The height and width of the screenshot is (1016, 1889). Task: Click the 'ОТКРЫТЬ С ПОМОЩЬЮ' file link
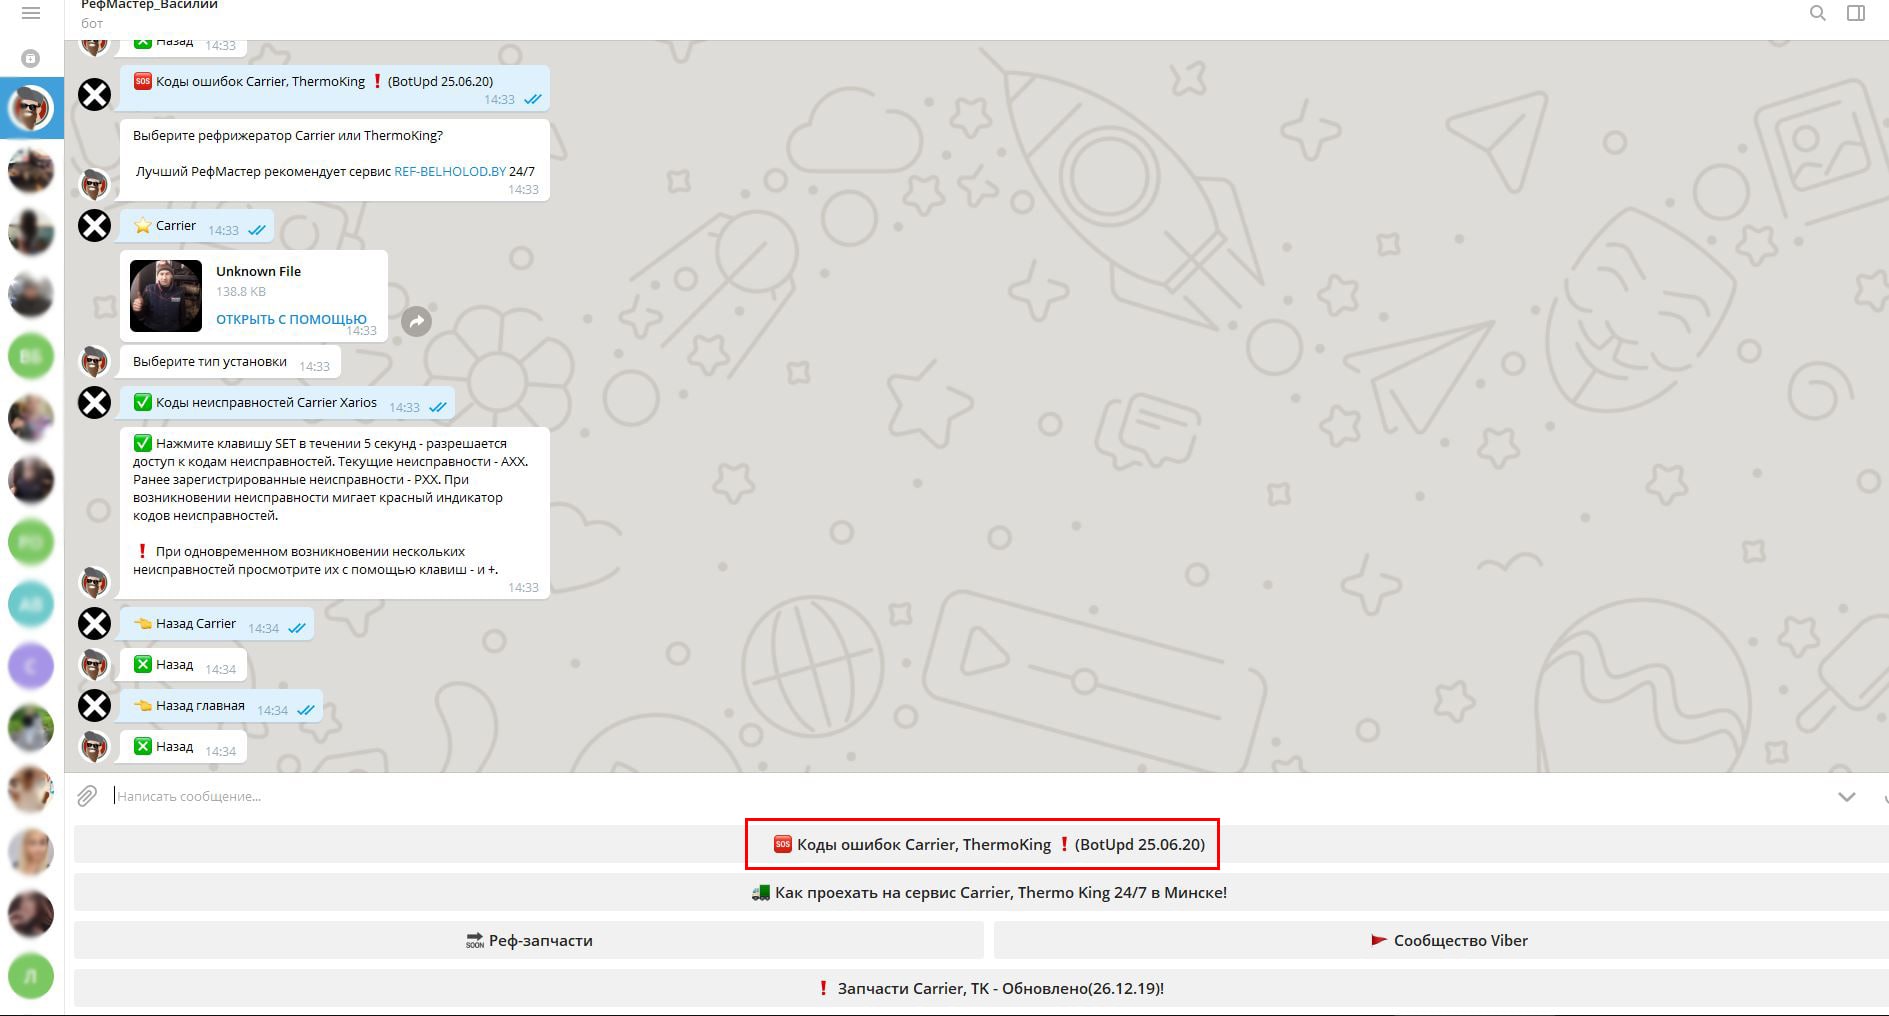[x=291, y=319]
